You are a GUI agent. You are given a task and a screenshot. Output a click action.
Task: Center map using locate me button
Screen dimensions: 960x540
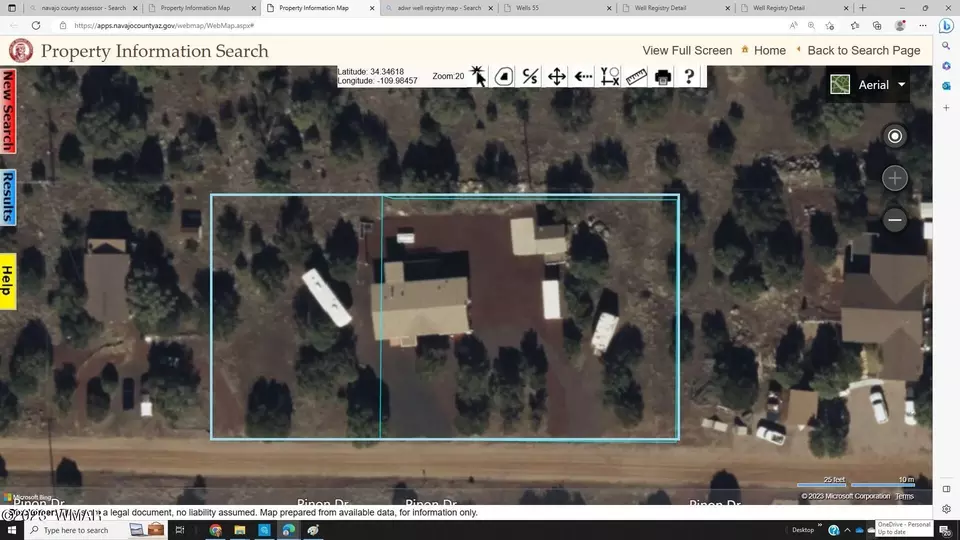coord(894,136)
